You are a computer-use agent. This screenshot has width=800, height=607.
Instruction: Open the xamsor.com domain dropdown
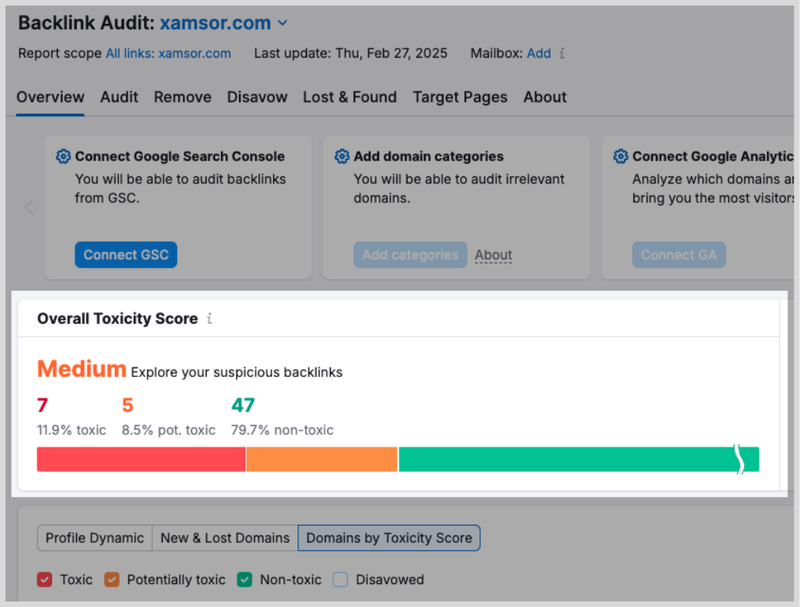[x=281, y=22]
